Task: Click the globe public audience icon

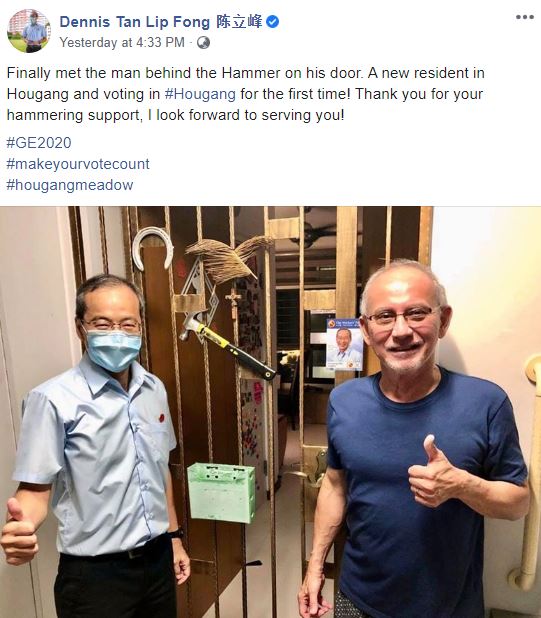Action: (x=203, y=42)
